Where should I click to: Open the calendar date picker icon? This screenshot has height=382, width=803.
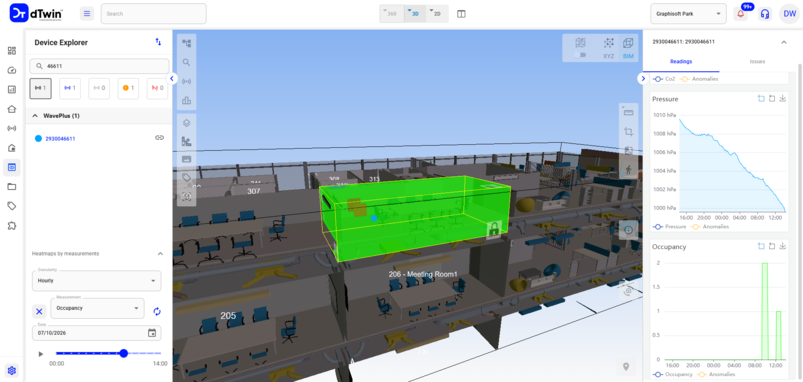(x=152, y=333)
